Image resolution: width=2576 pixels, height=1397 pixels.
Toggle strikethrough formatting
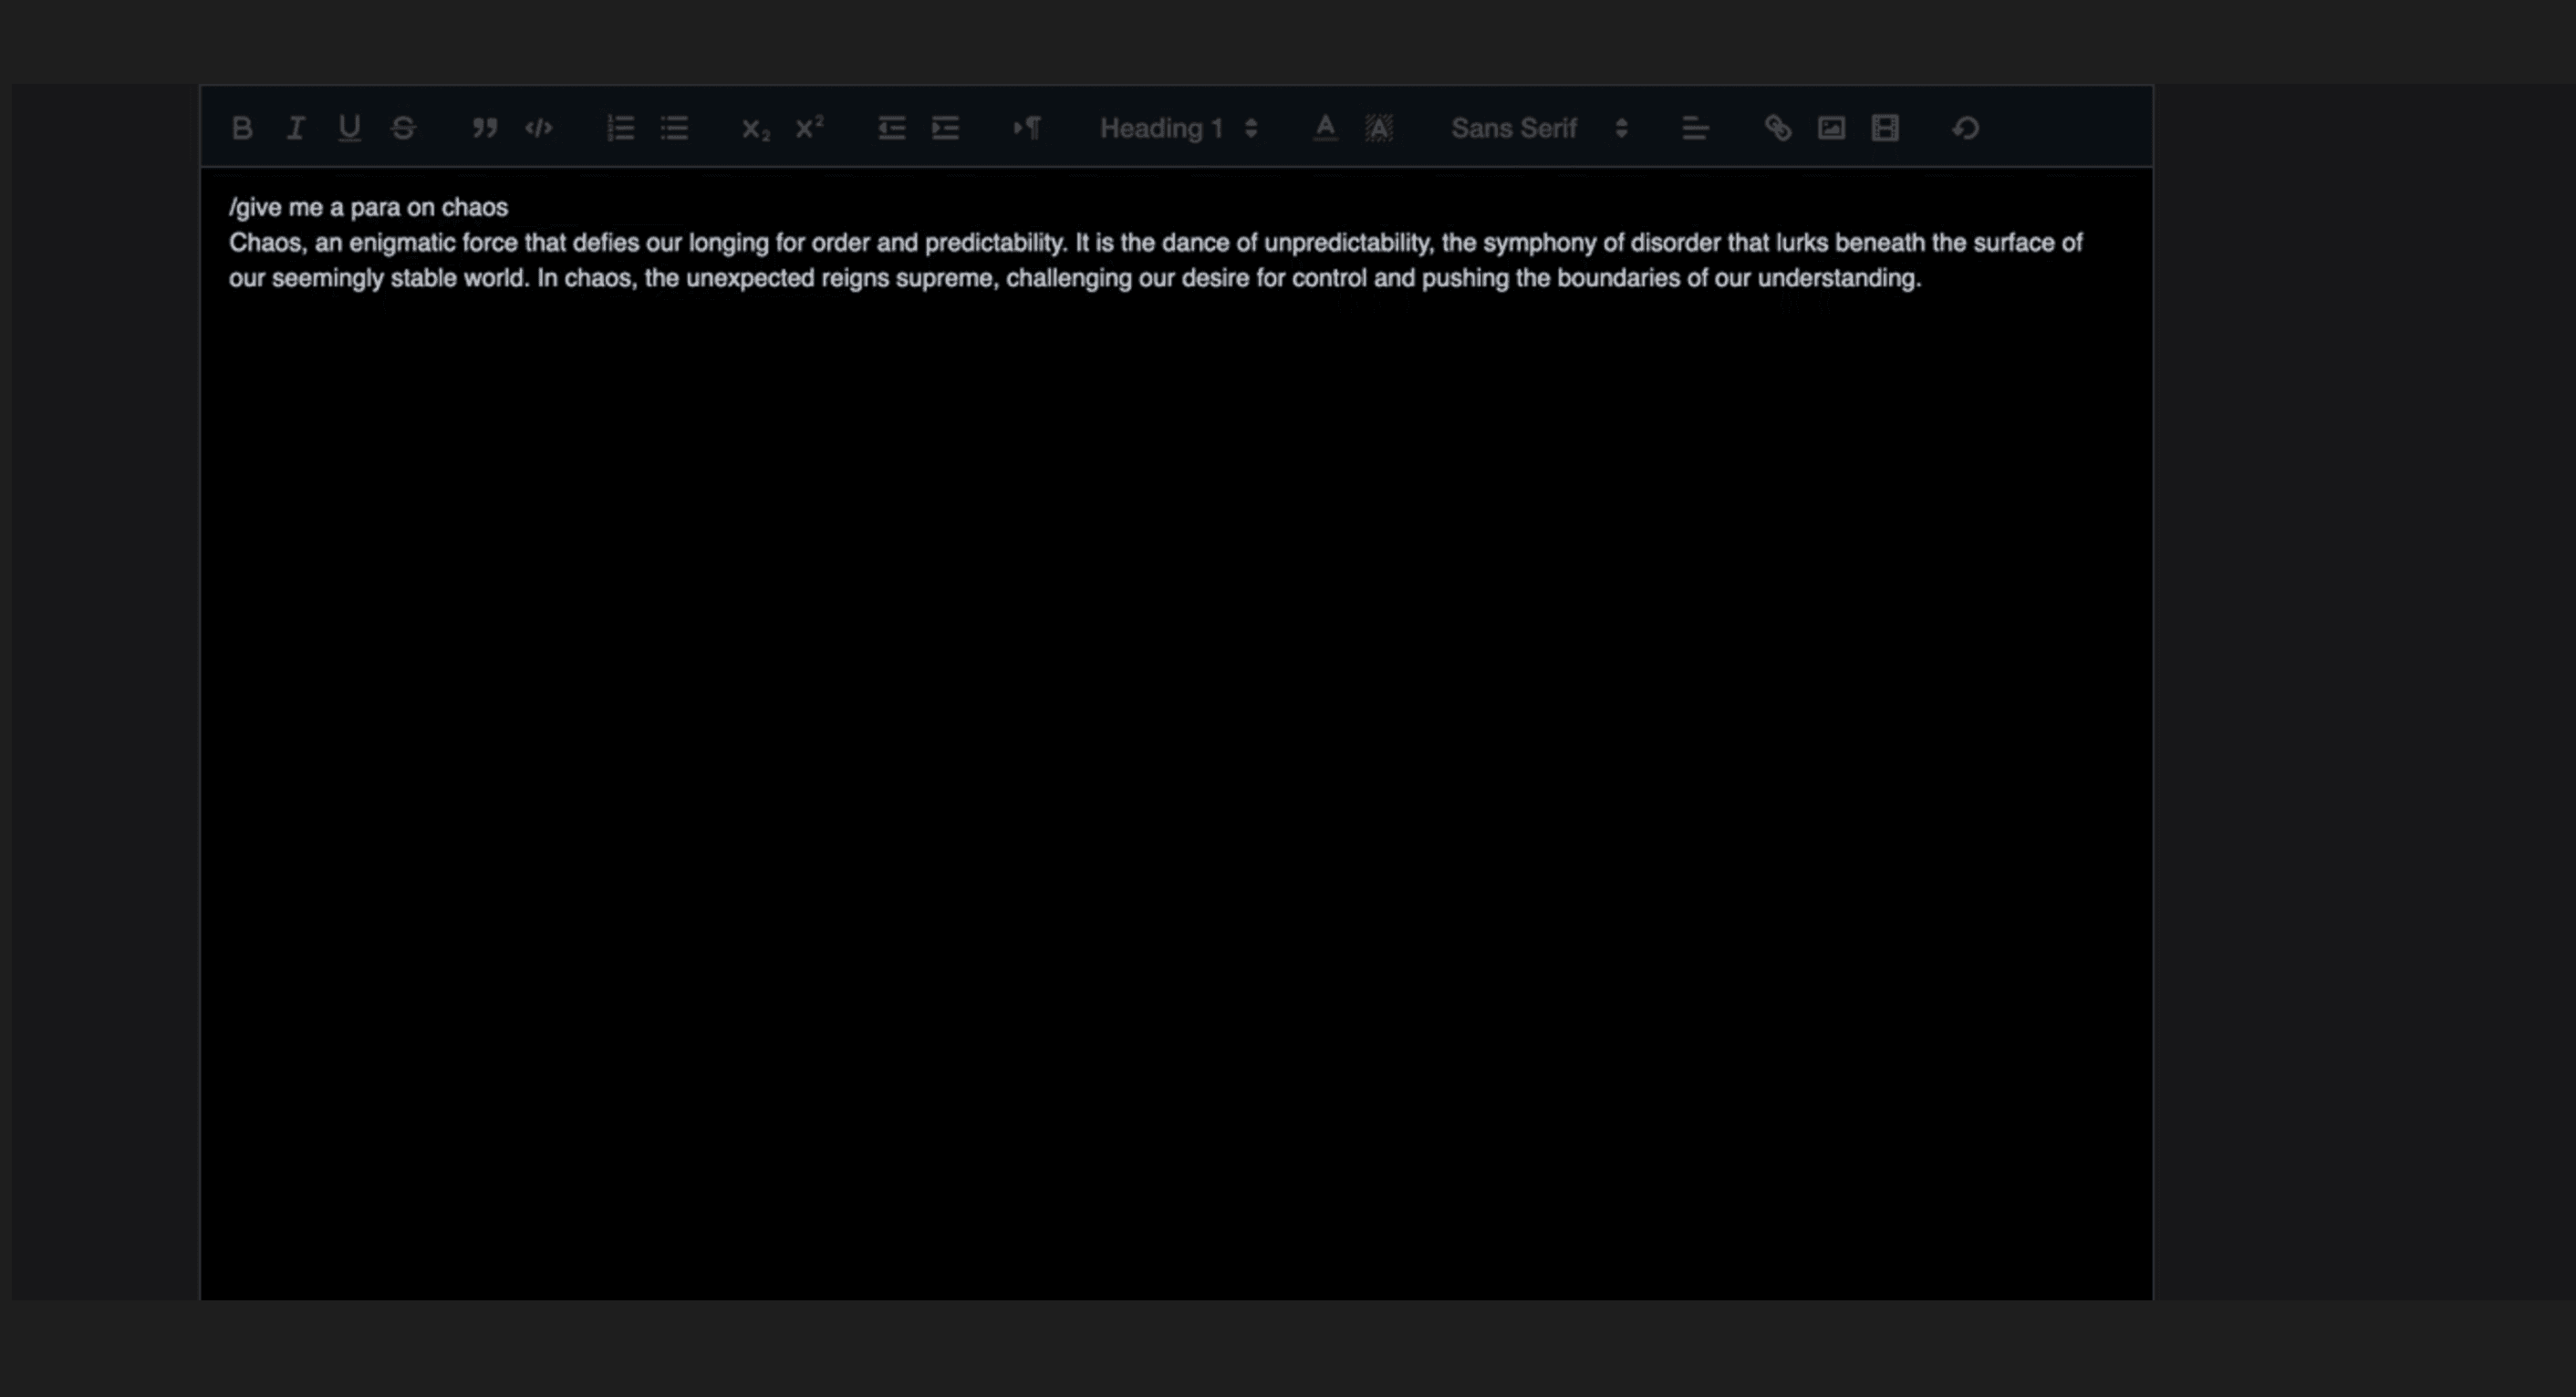[403, 128]
